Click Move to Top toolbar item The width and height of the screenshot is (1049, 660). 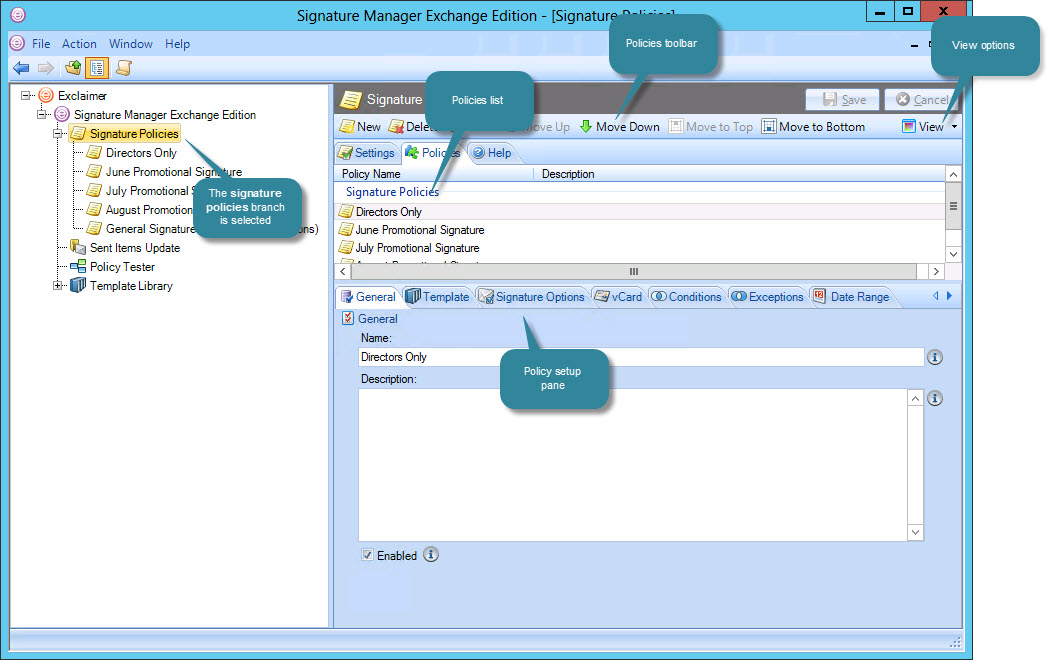[711, 126]
